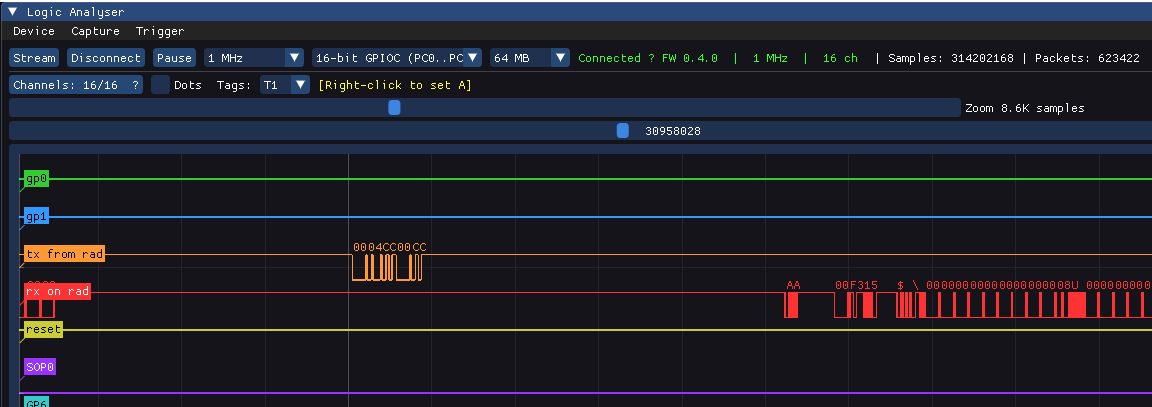Select the gp1 channel label
Image resolution: width=1152 pixels, height=407 pixels.
pos(35,217)
